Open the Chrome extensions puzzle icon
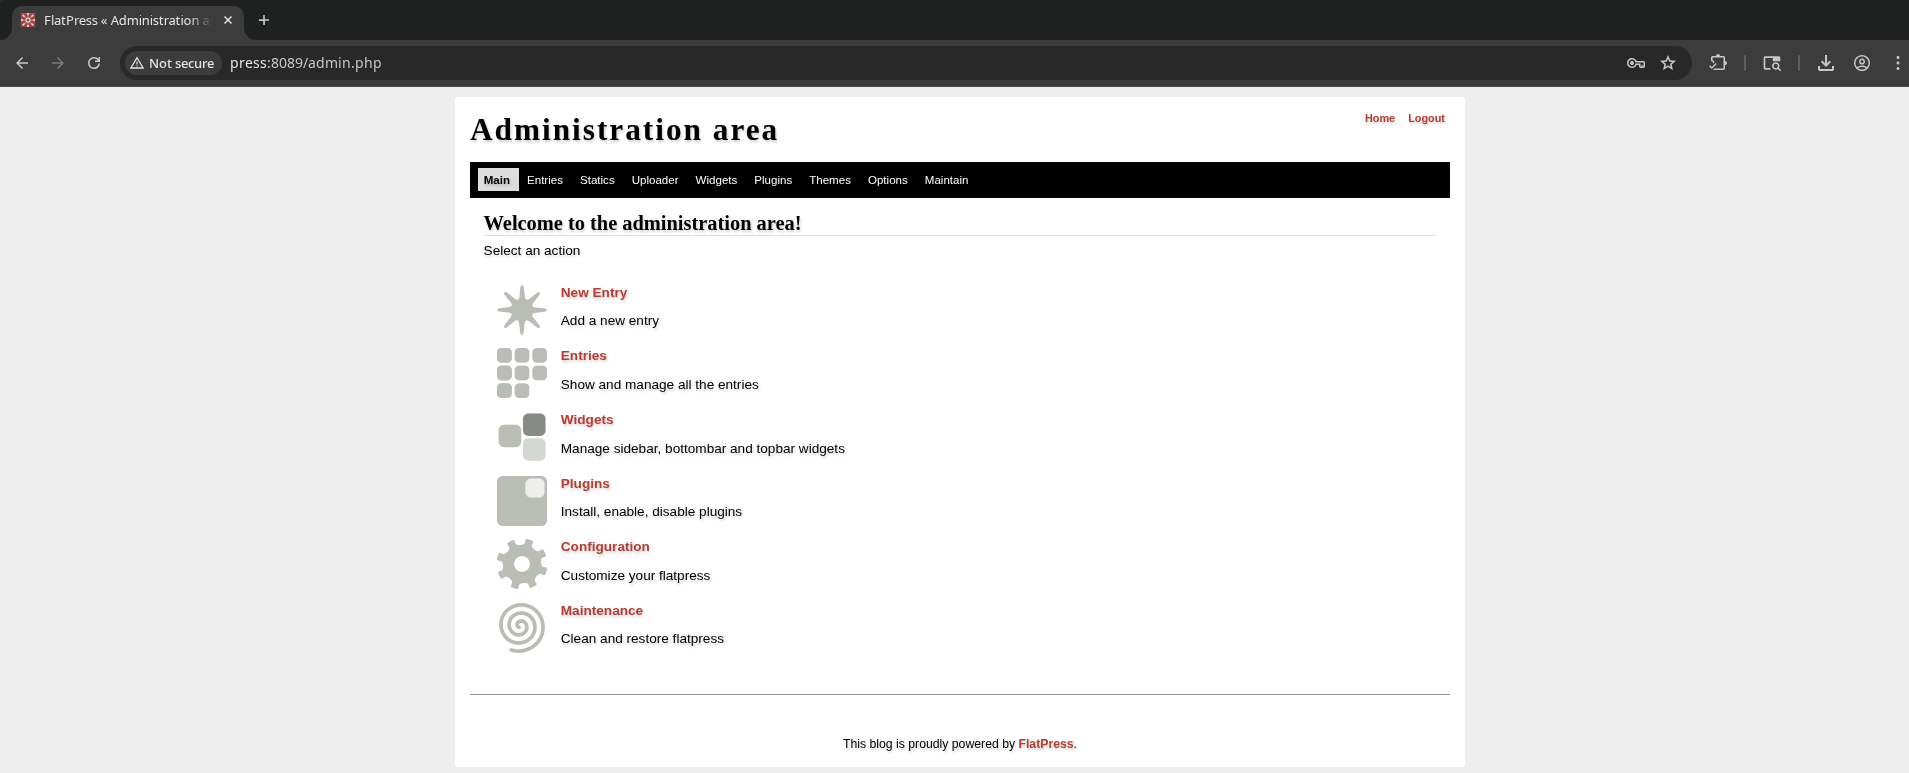 (1718, 63)
